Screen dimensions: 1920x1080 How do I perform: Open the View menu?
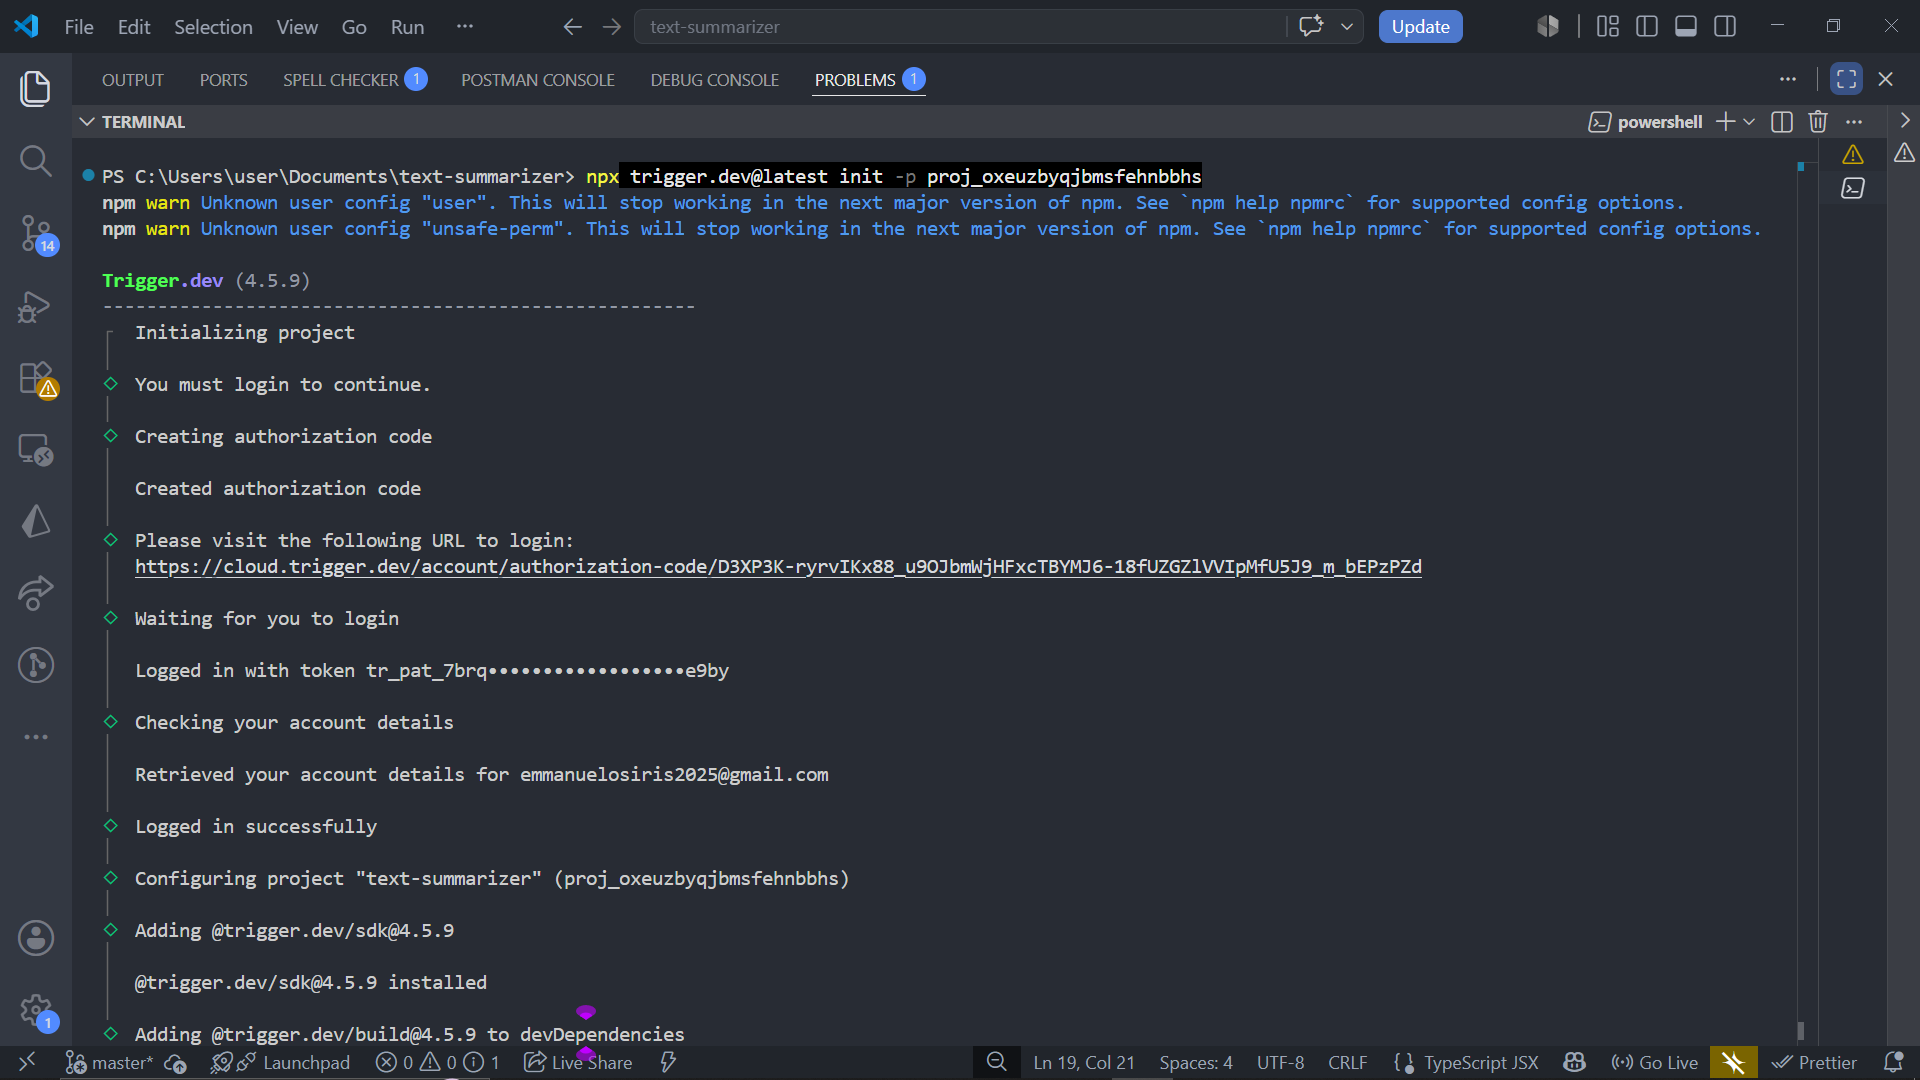[x=297, y=27]
